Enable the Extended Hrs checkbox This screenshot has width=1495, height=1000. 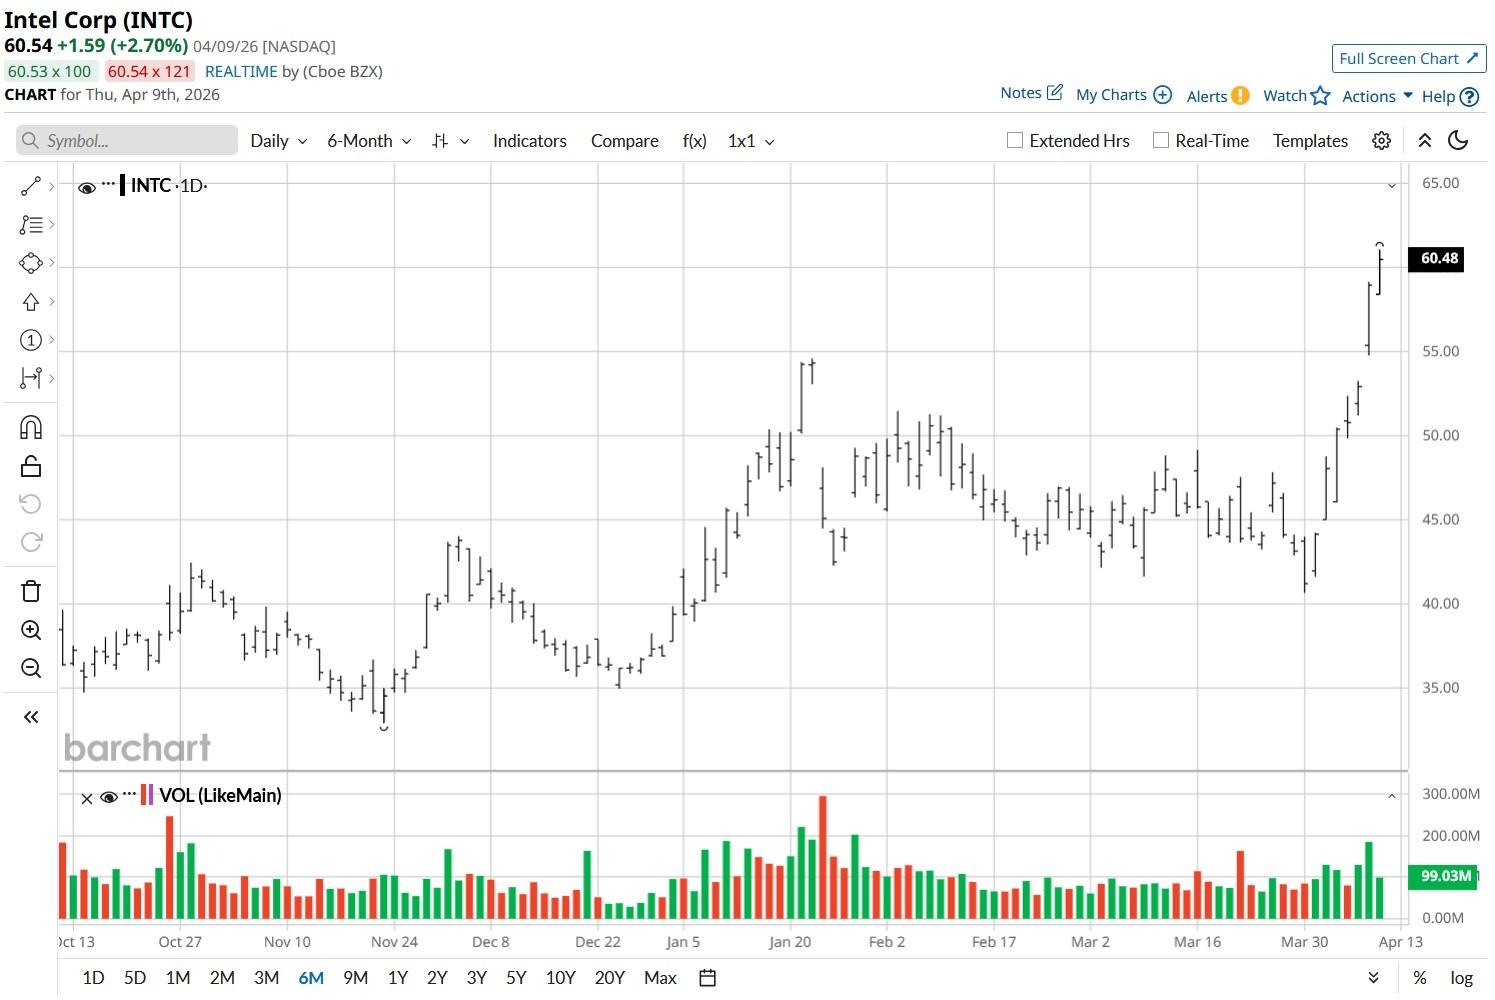[1015, 141]
